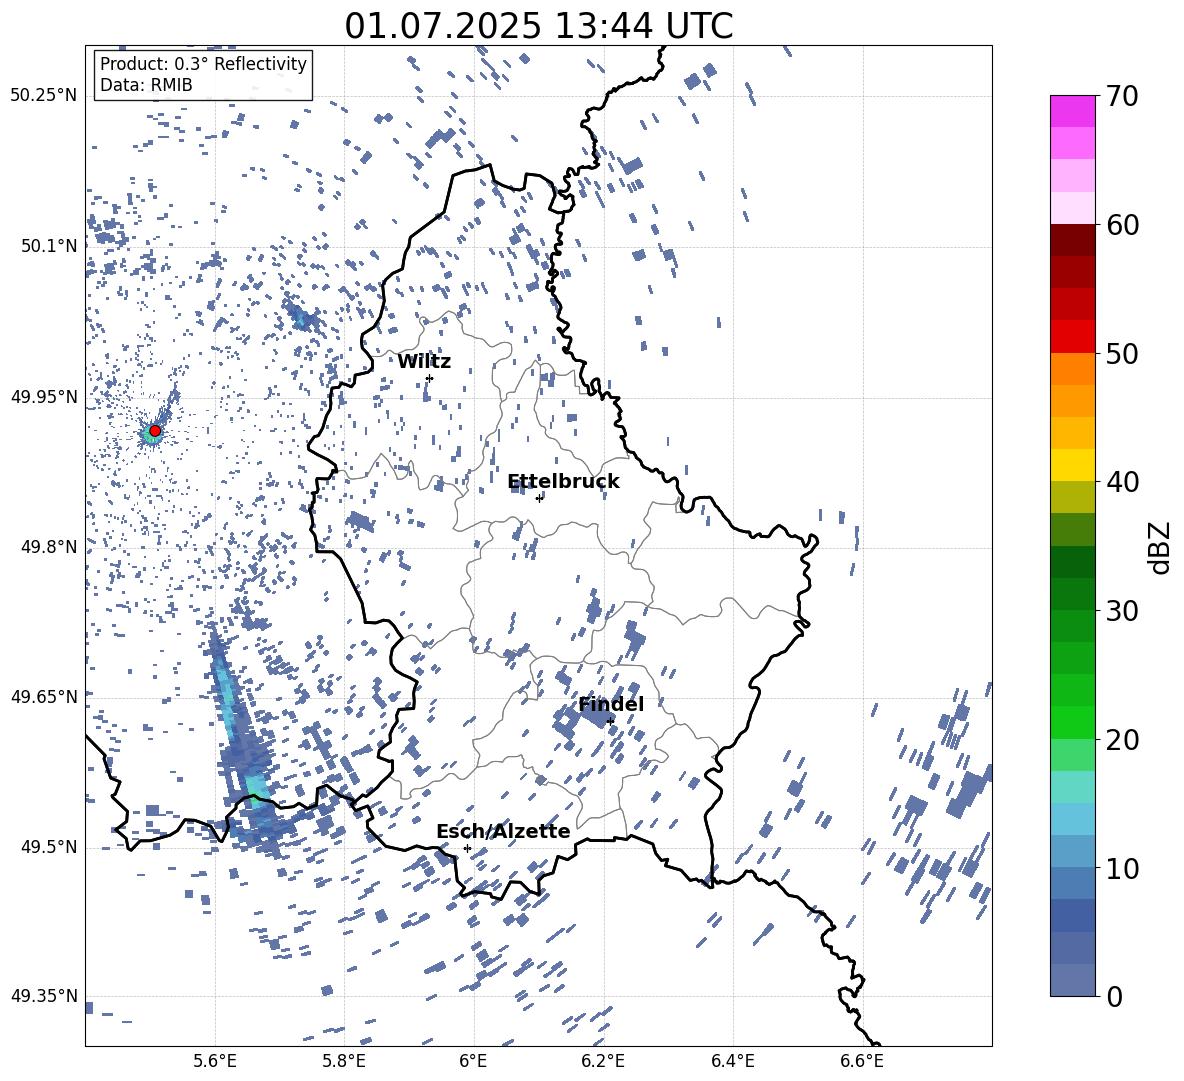Viewport: 1184px width, 1081px height.
Task: Click the 49.35°N latitude label
Action: [x=44, y=996]
